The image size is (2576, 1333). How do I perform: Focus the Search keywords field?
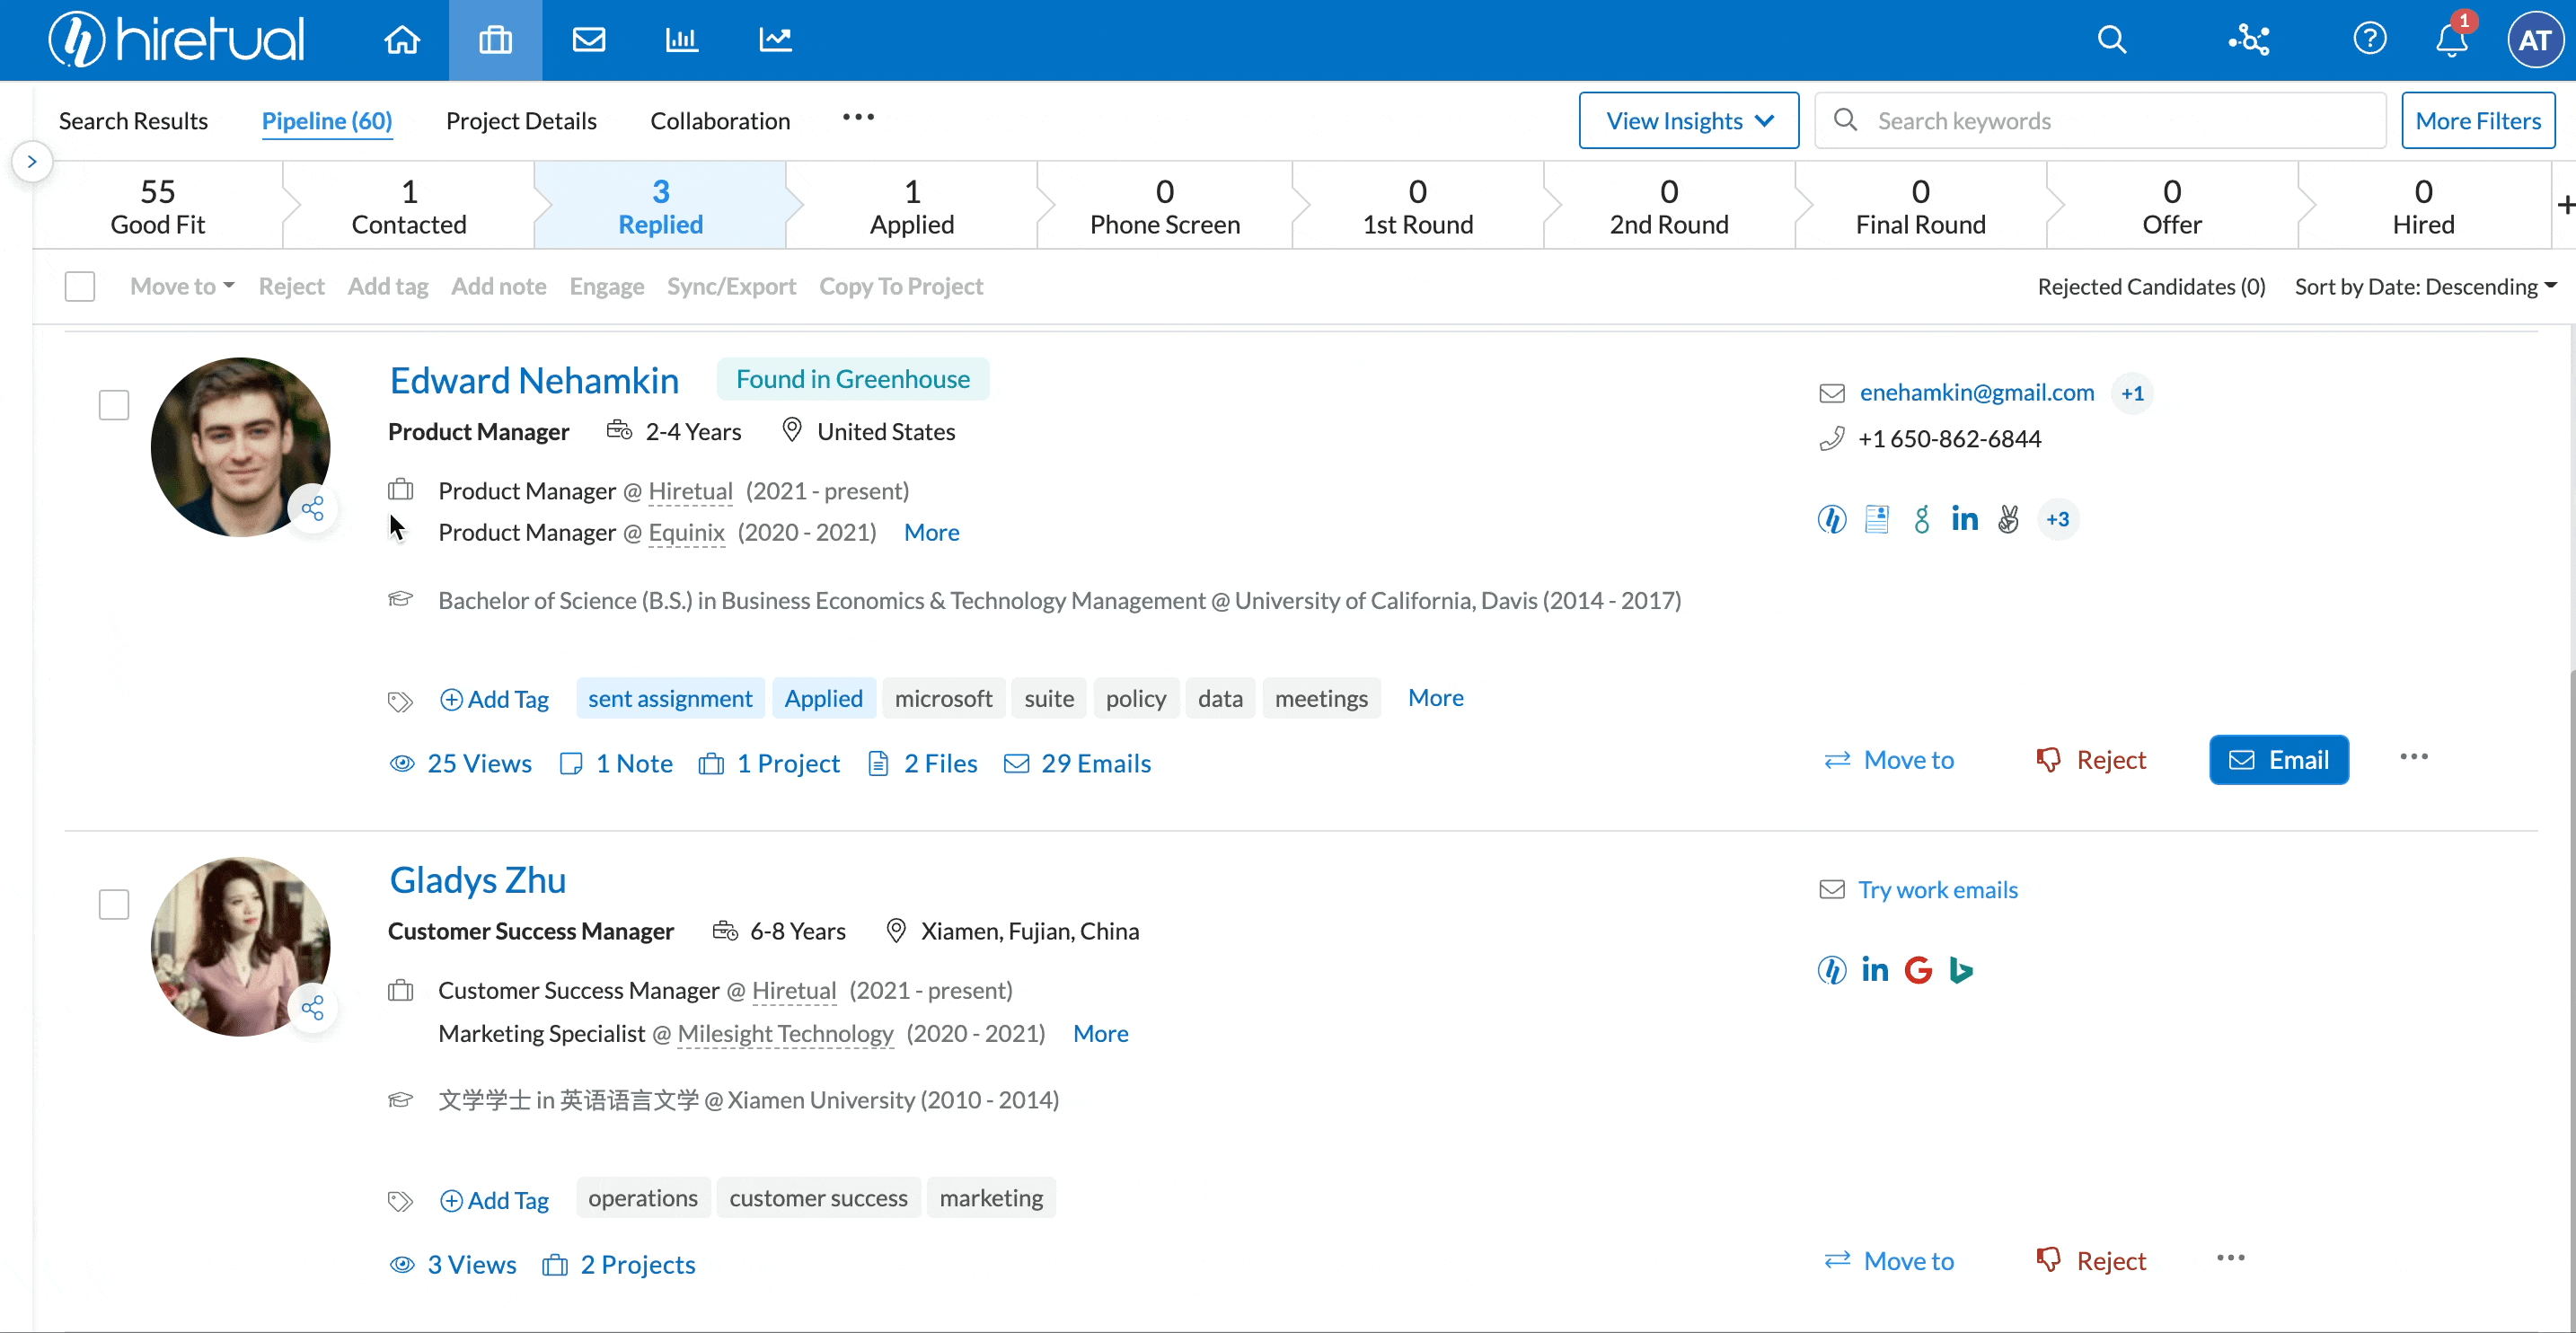pyautogui.click(x=2100, y=120)
